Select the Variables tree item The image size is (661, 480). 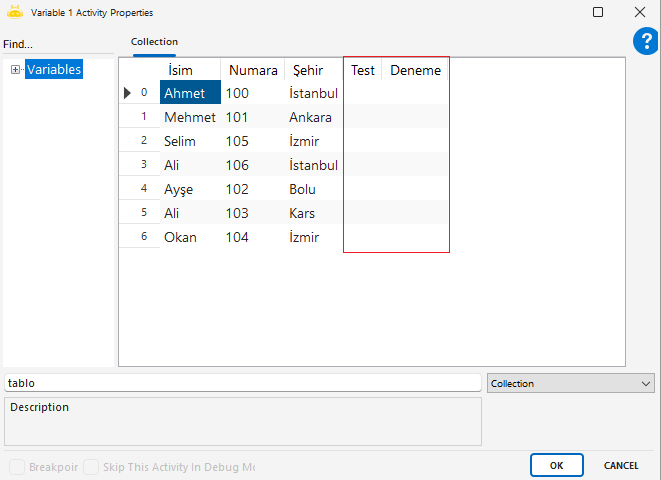tap(53, 70)
